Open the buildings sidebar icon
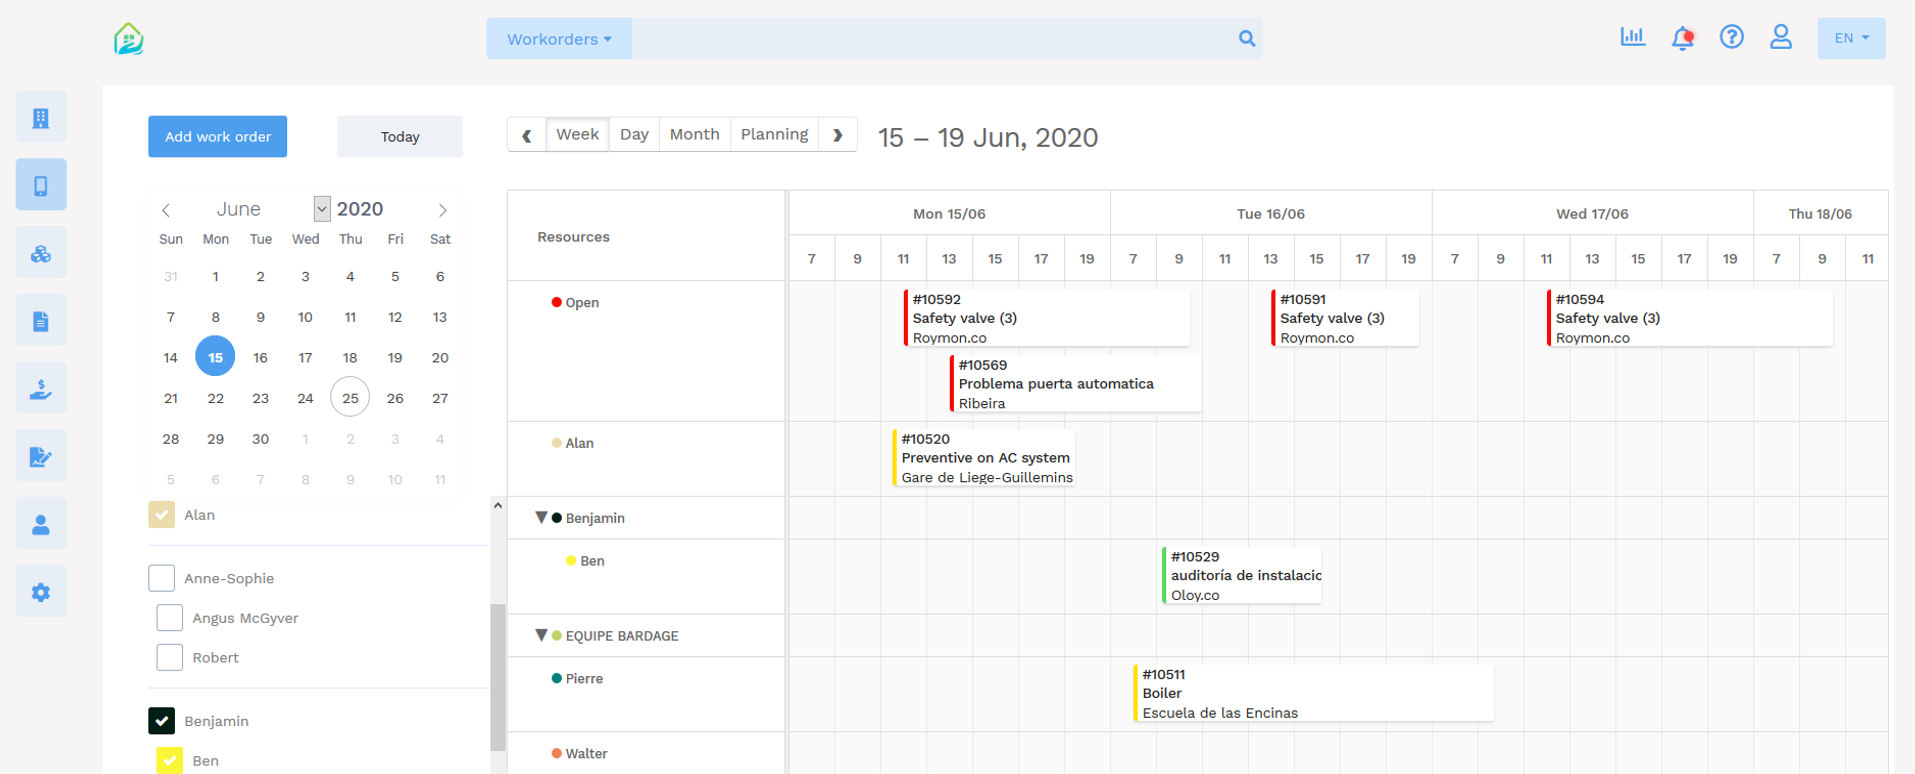 pos(41,118)
